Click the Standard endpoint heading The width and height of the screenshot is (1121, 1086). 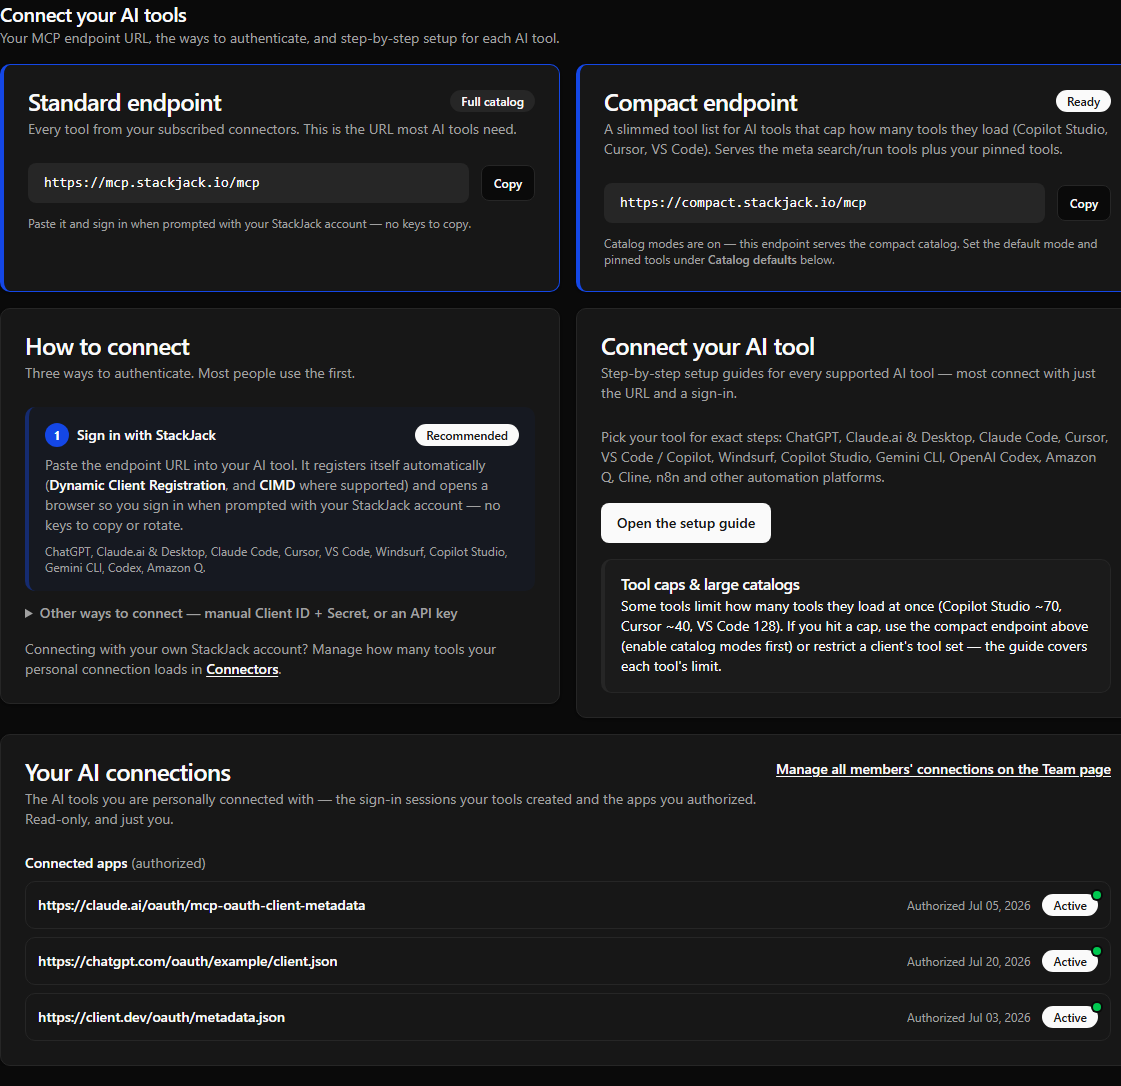(x=124, y=103)
